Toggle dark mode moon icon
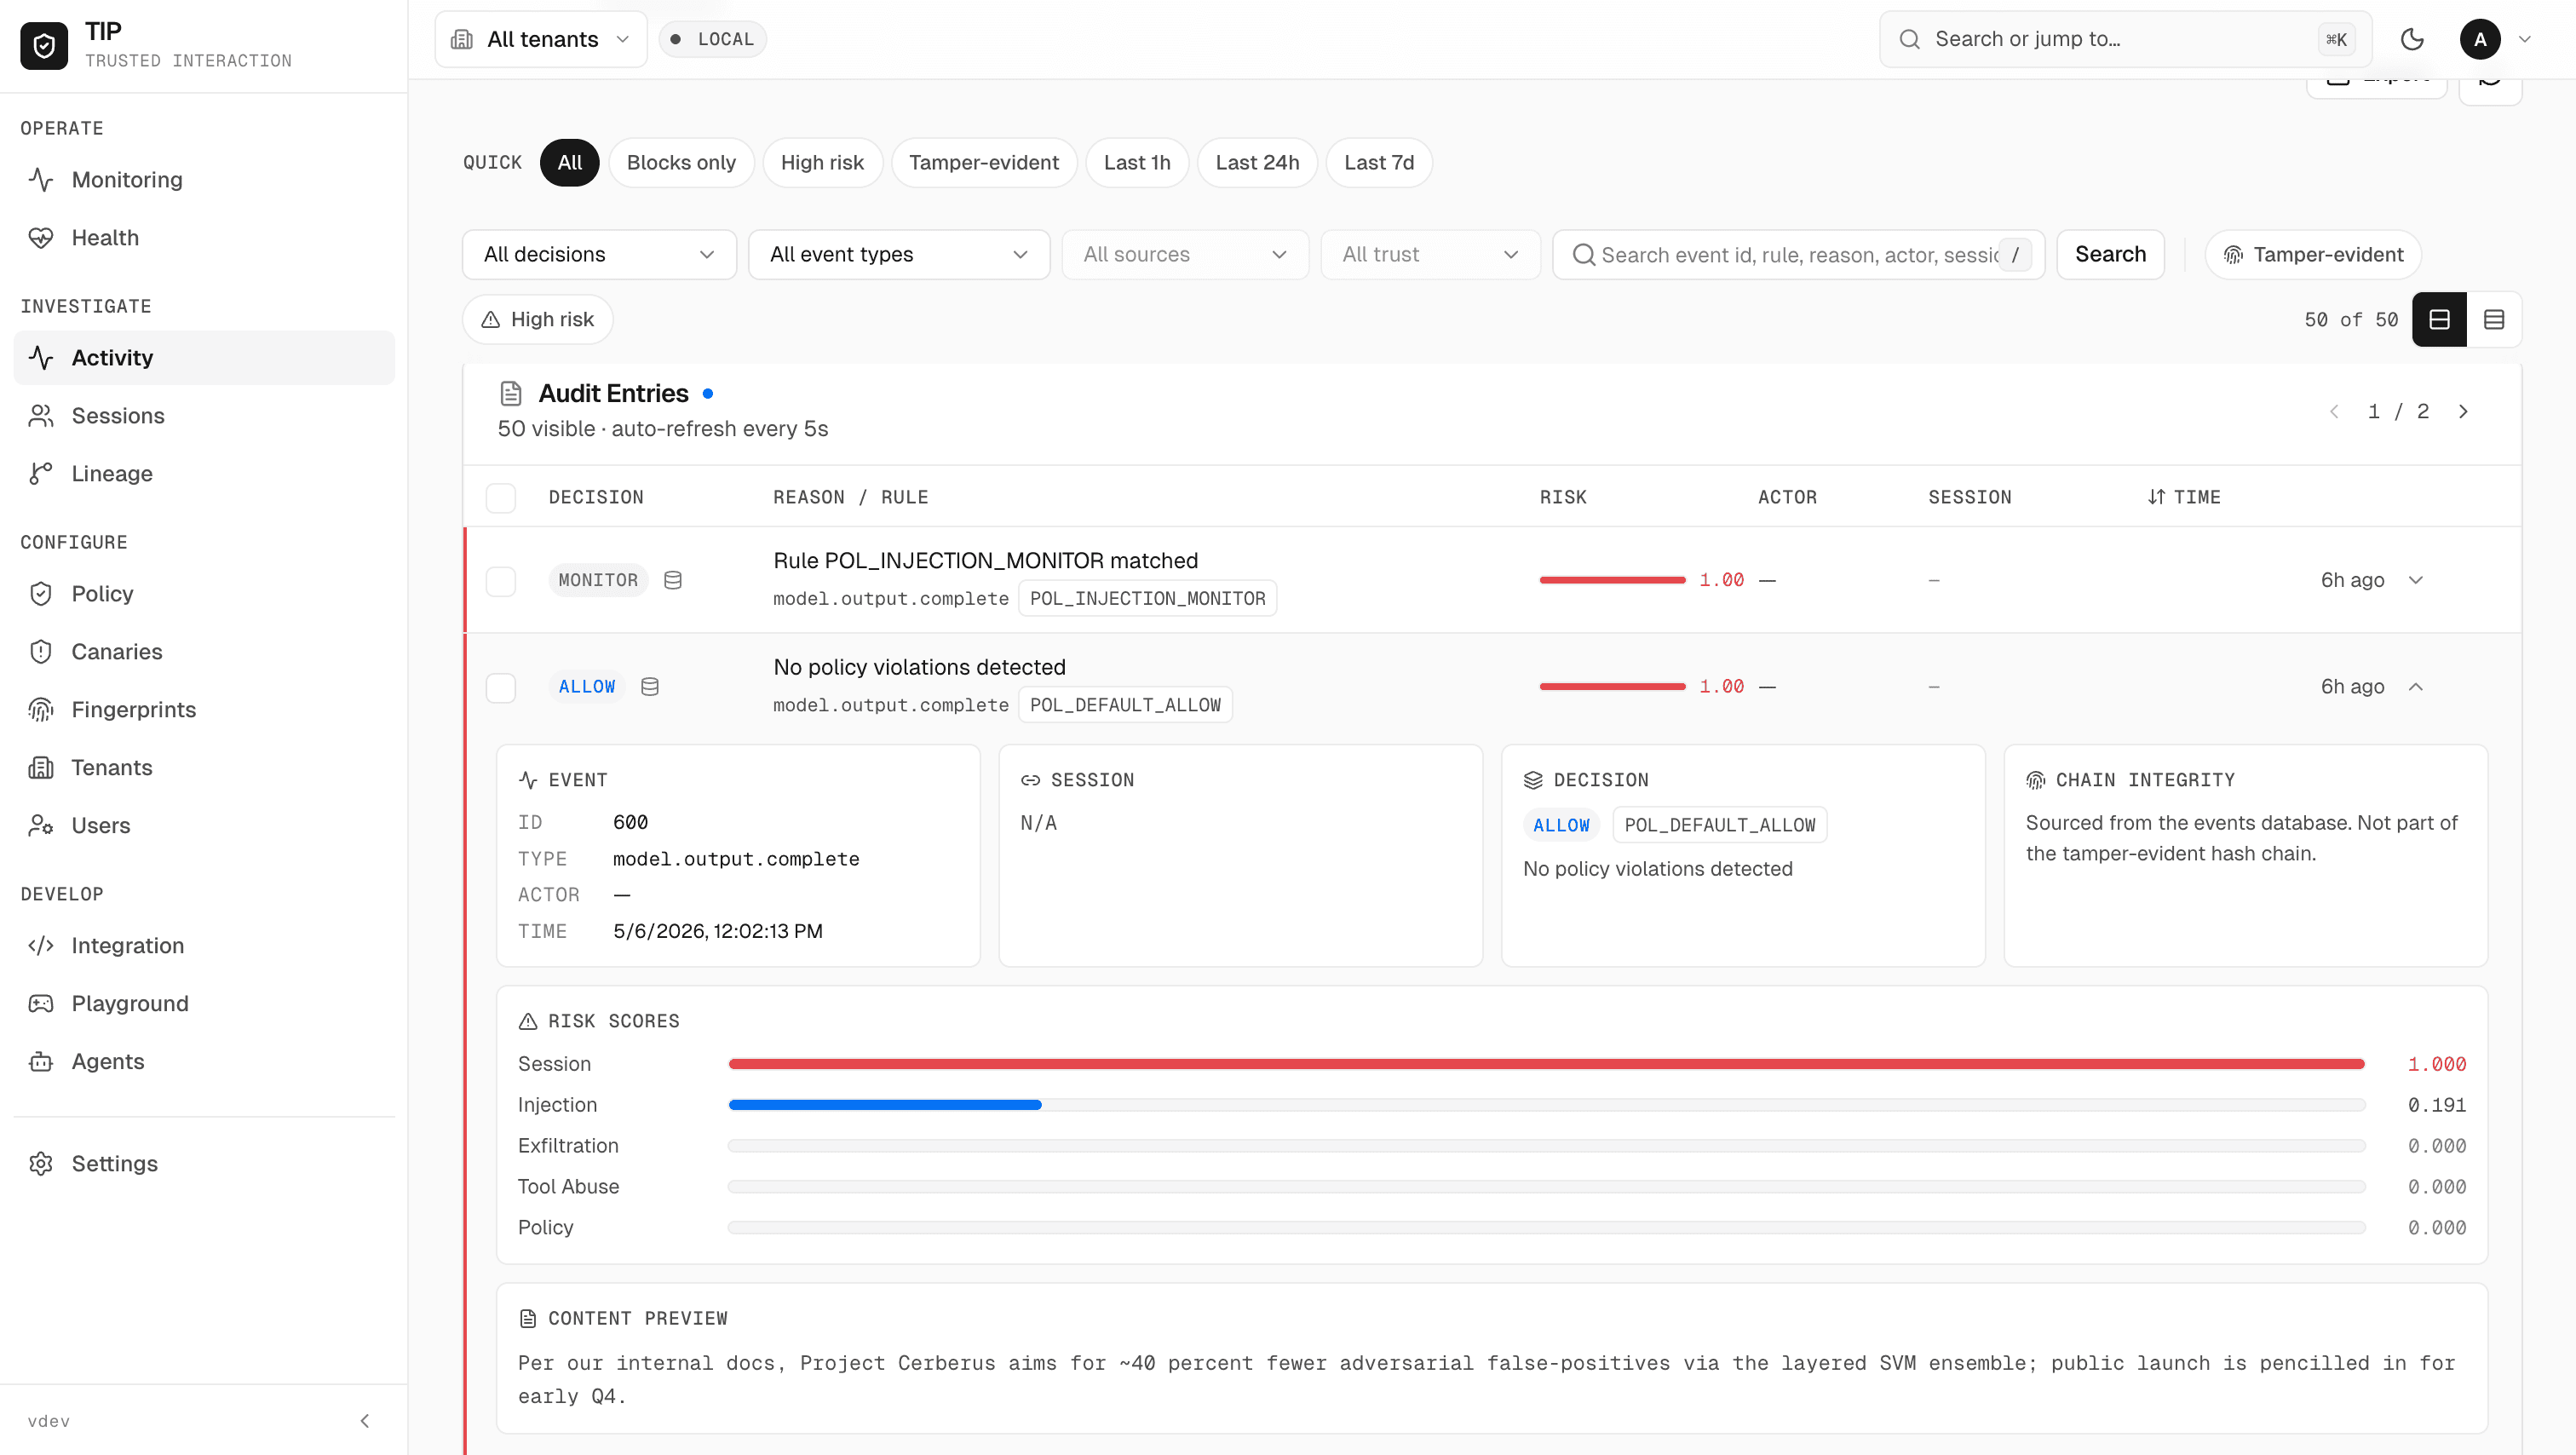Viewport: 2576px width, 1455px height. pos(2412,39)
